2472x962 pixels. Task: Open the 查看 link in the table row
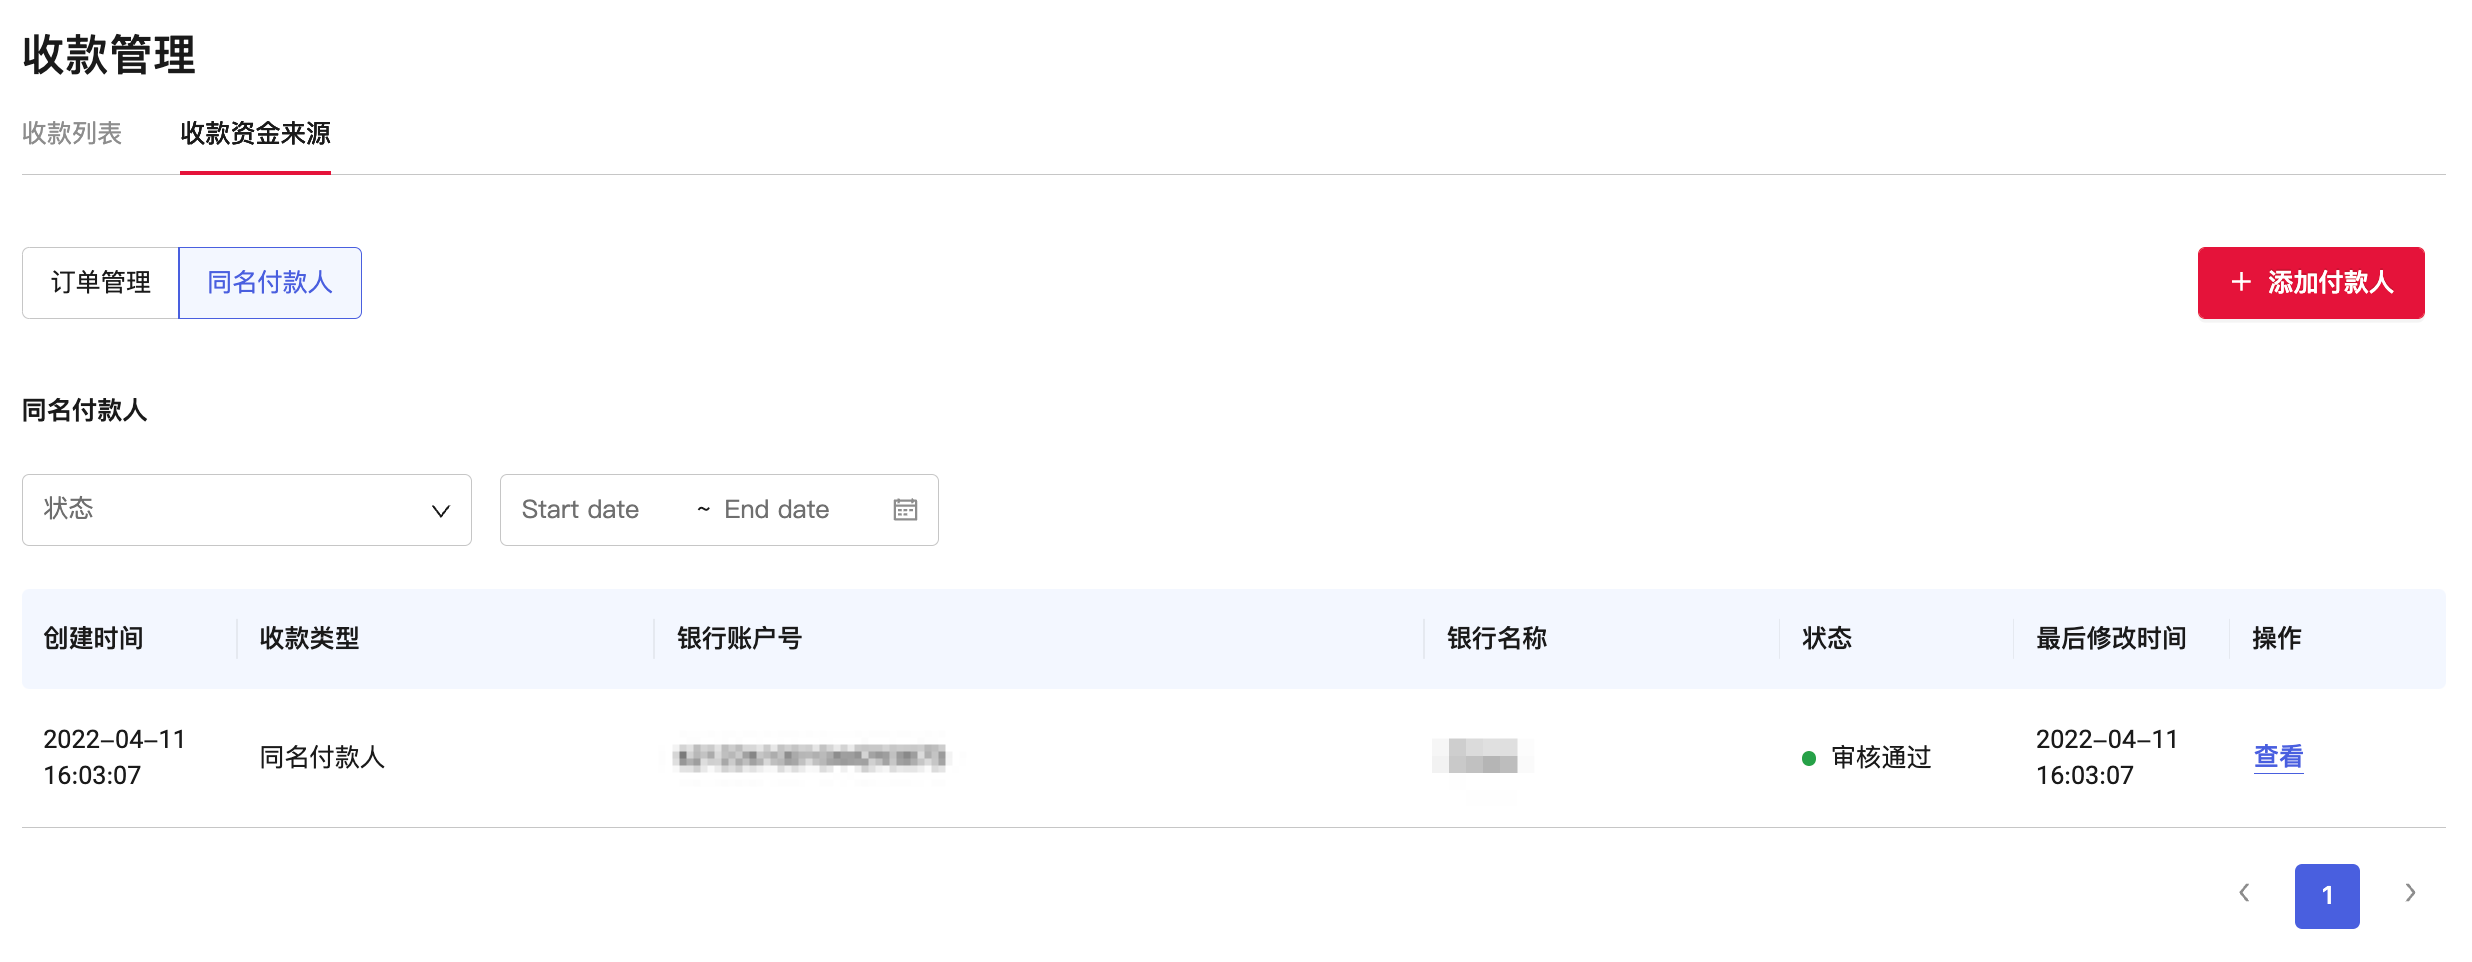click(x=2278, y=757)
